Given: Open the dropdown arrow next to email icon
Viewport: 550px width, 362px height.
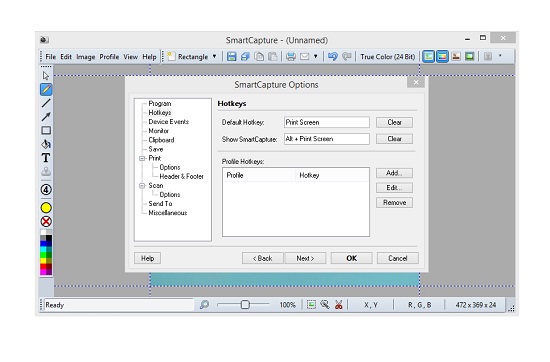Looking at the screenshot, I should tap(315, 56).
